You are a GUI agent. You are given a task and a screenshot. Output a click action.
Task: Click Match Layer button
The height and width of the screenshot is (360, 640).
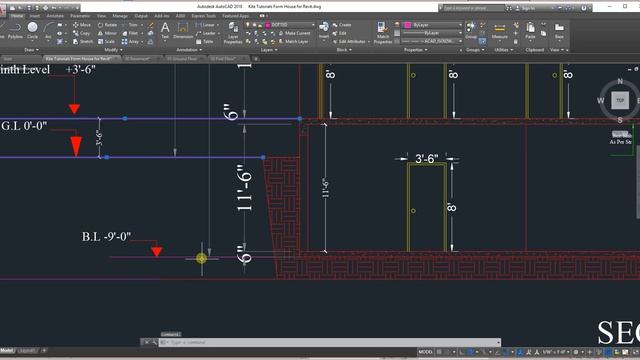293,42
